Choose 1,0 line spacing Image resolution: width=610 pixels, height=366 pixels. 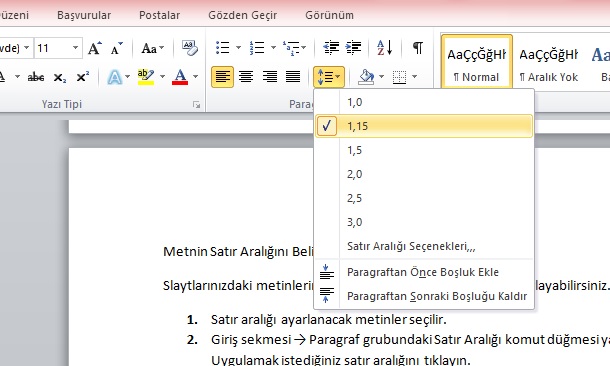424,102
